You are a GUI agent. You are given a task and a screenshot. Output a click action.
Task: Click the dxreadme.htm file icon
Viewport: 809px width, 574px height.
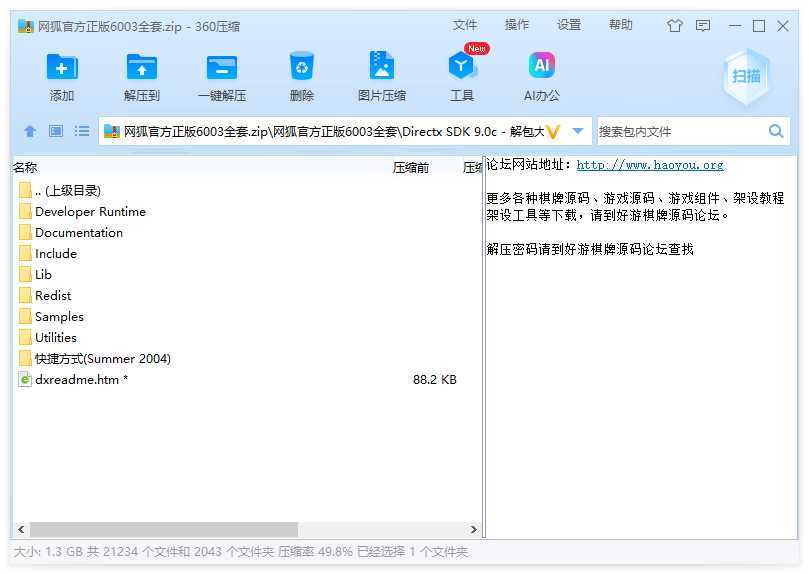[x=25, y=380]
